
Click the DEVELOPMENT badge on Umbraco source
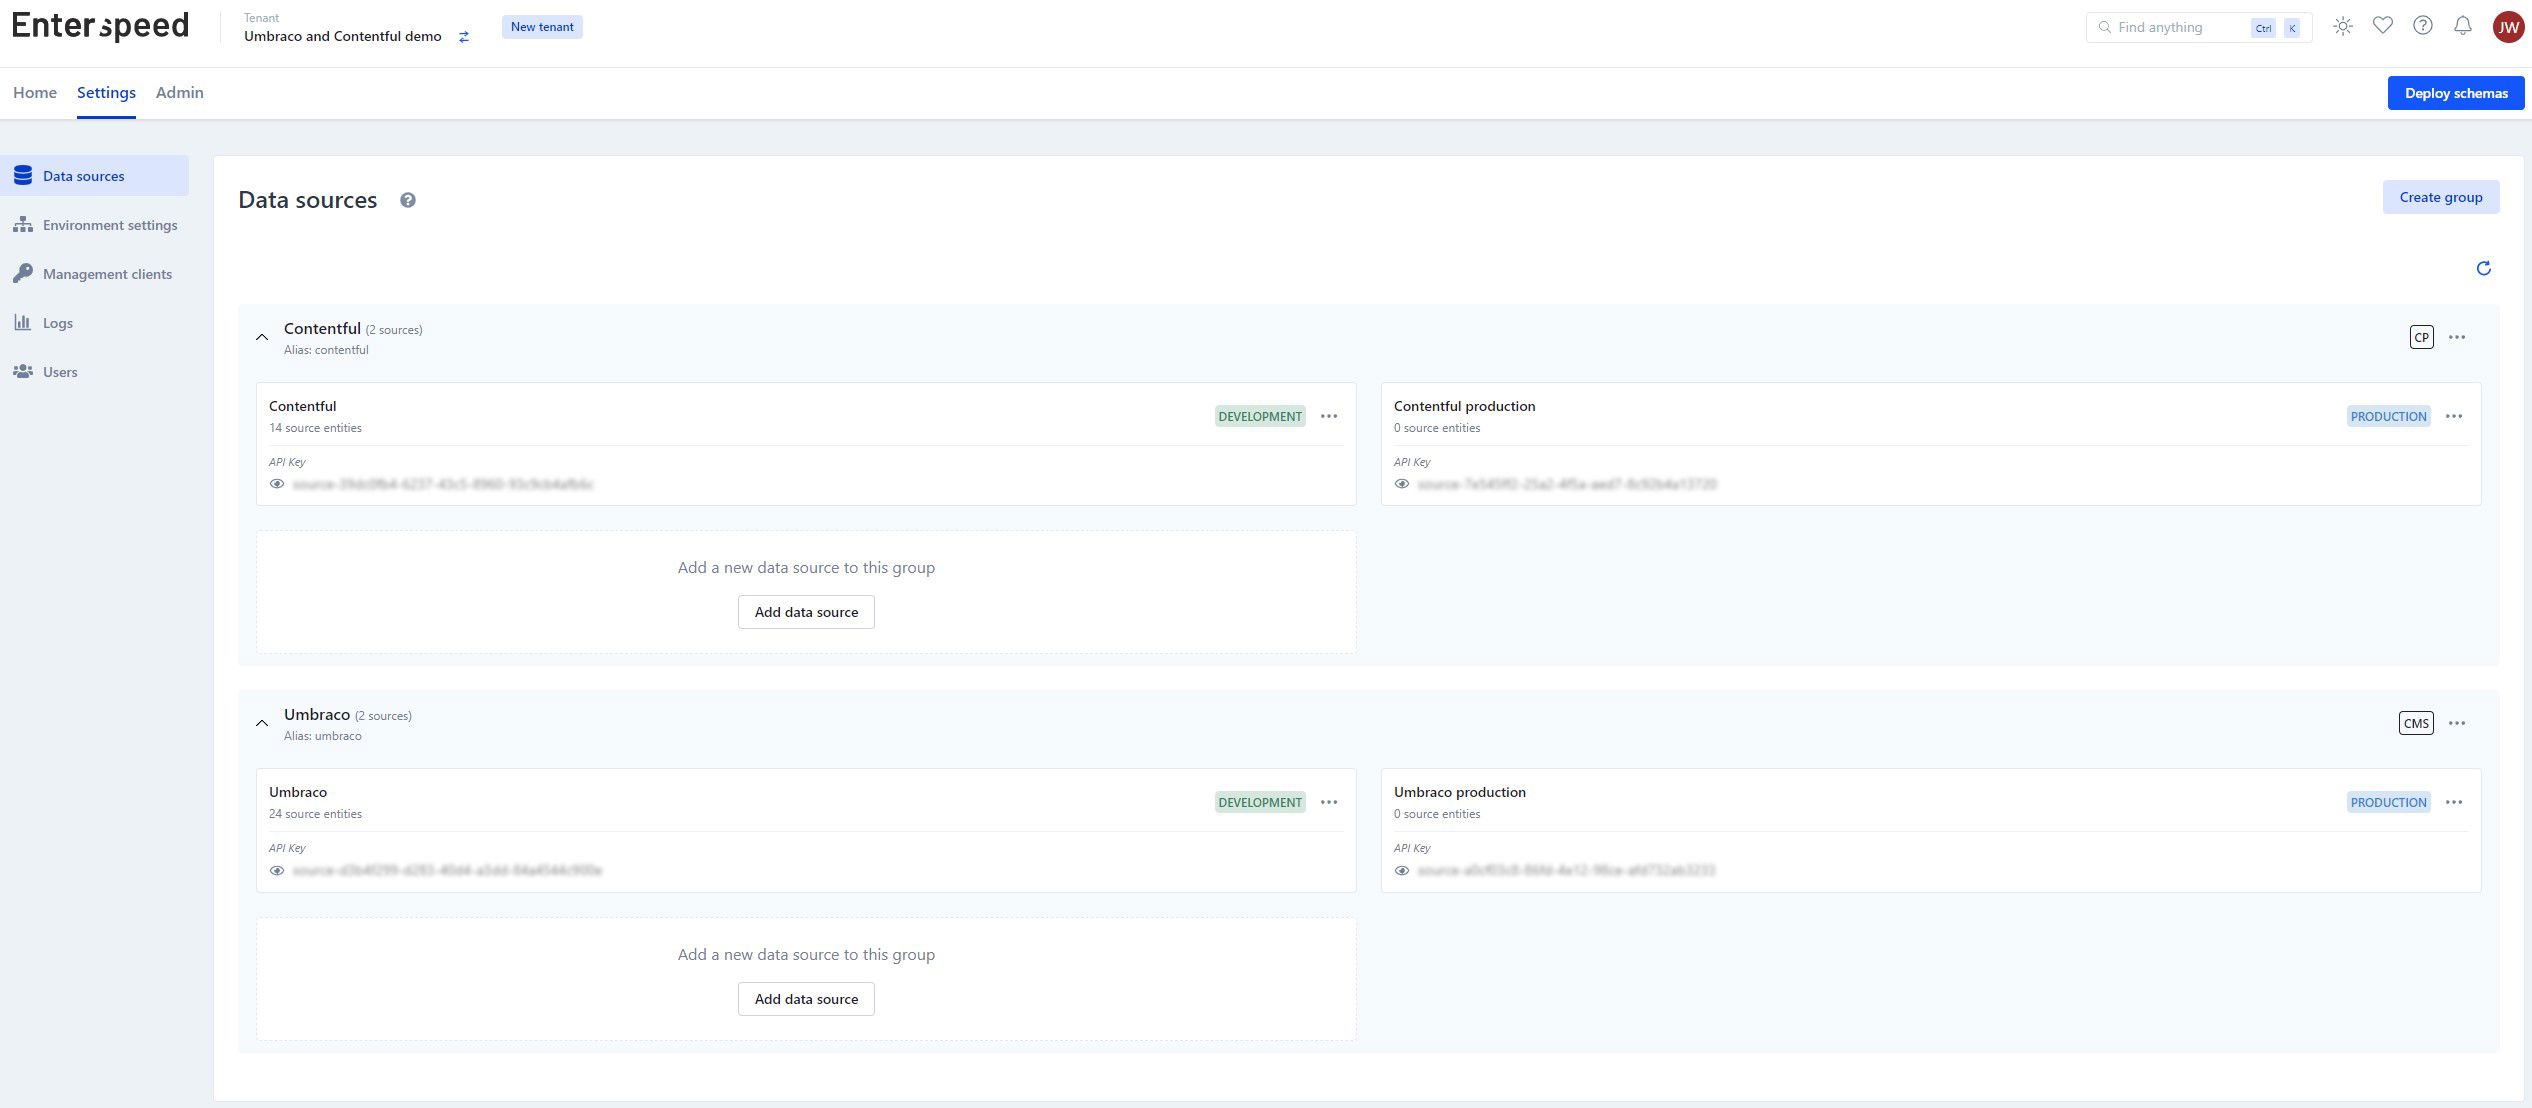[x=1260, y=802]
